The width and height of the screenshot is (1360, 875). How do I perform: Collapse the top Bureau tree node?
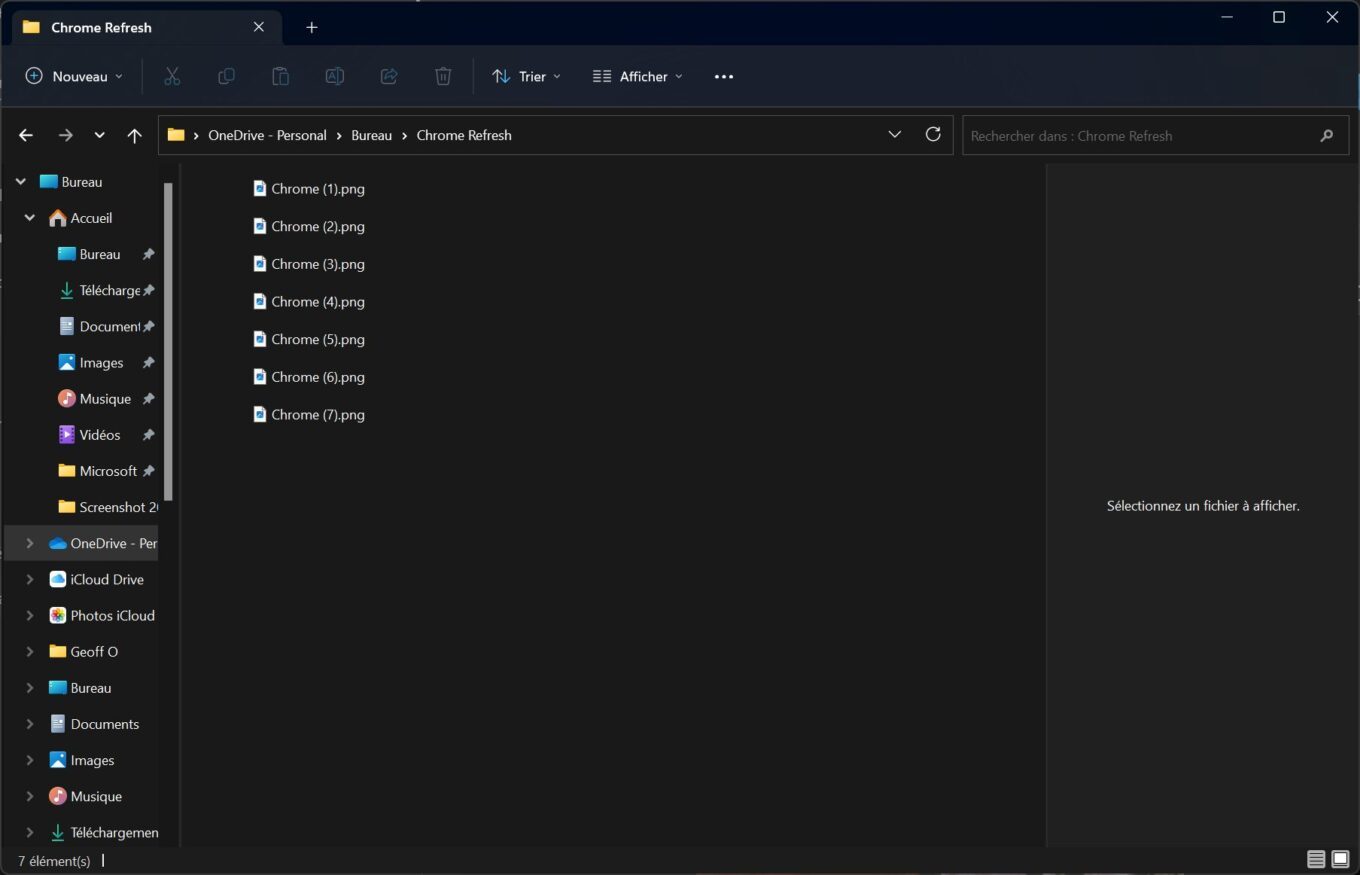pyautogui.click(x=20, y=182)
